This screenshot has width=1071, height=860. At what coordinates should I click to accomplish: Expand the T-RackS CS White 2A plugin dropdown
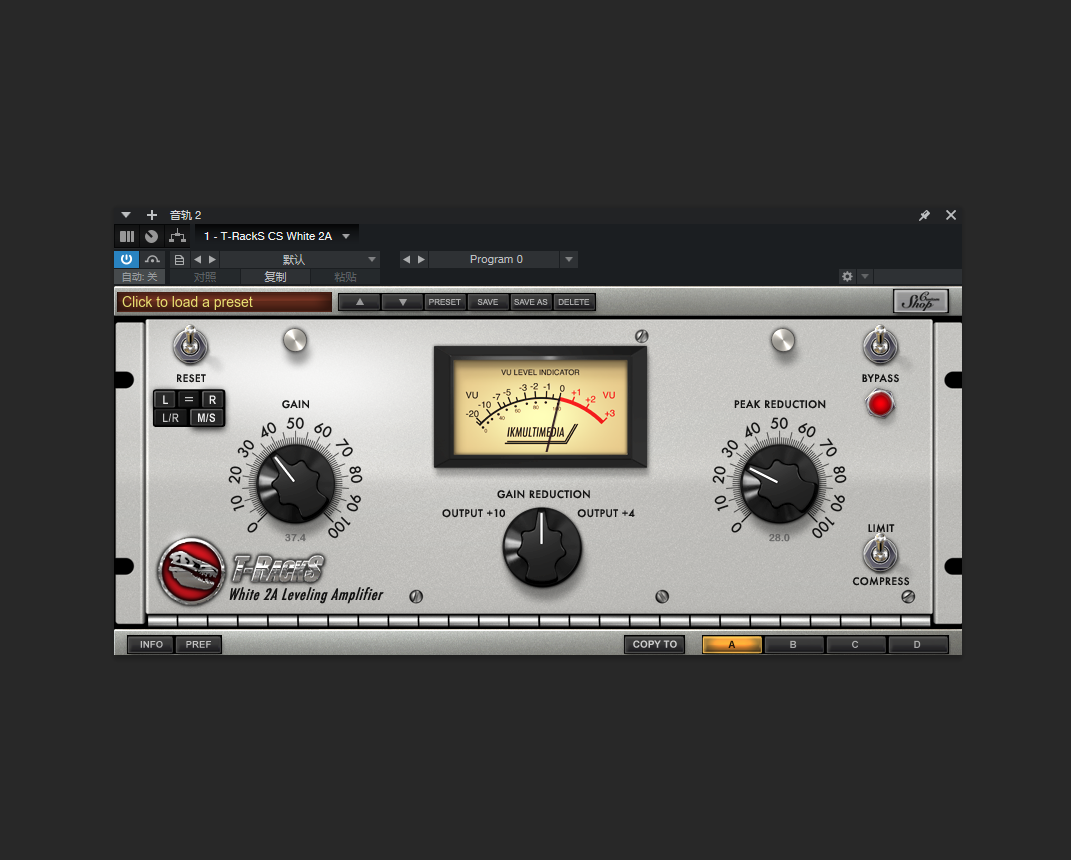coord(346,236)
